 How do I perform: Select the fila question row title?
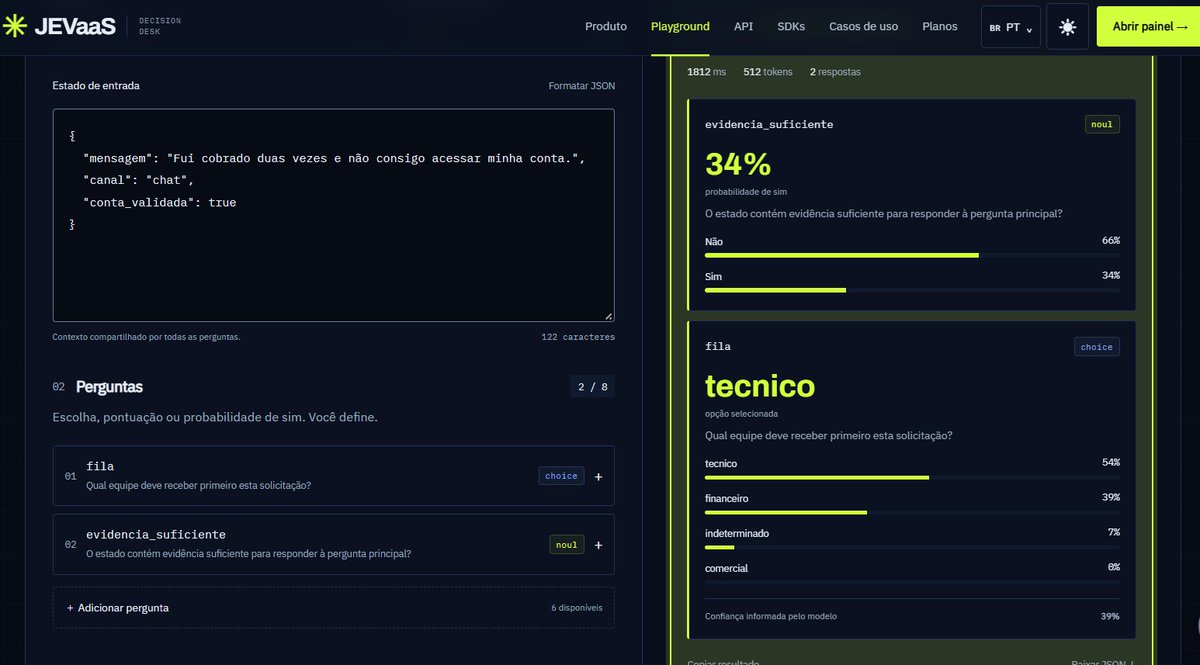(x=100, y=466)
